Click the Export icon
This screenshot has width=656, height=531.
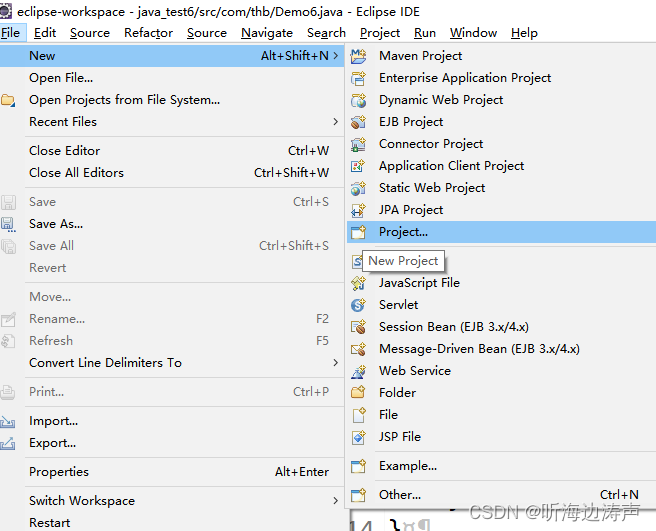pyautogui.click(x=8, y=444)
